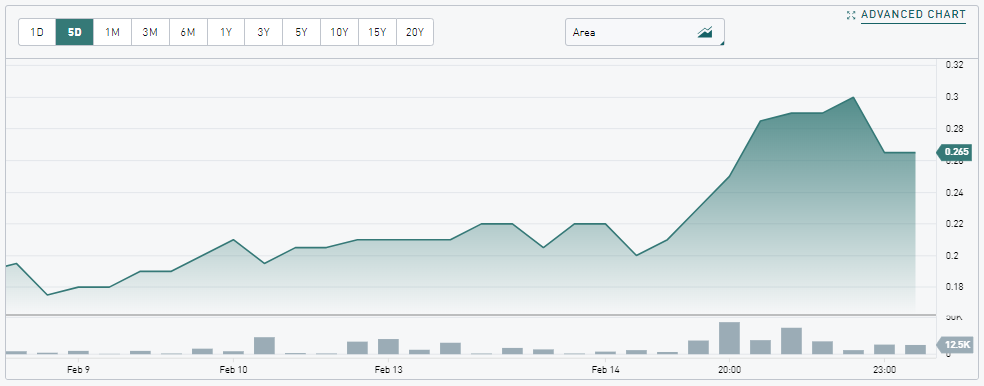Screen dimensions: 984x386
Task: Show the 5Y chart range
Action: tap(301, 32)
